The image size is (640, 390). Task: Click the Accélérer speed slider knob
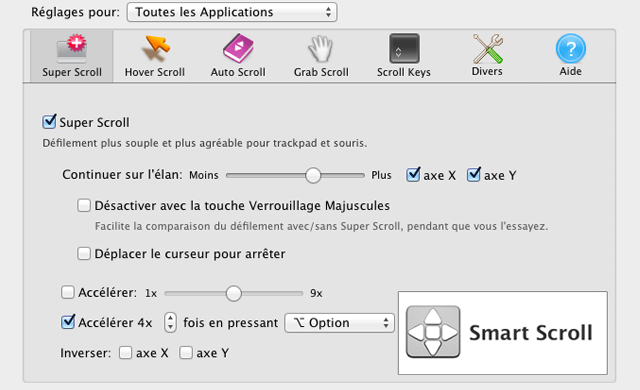(233, 293)
